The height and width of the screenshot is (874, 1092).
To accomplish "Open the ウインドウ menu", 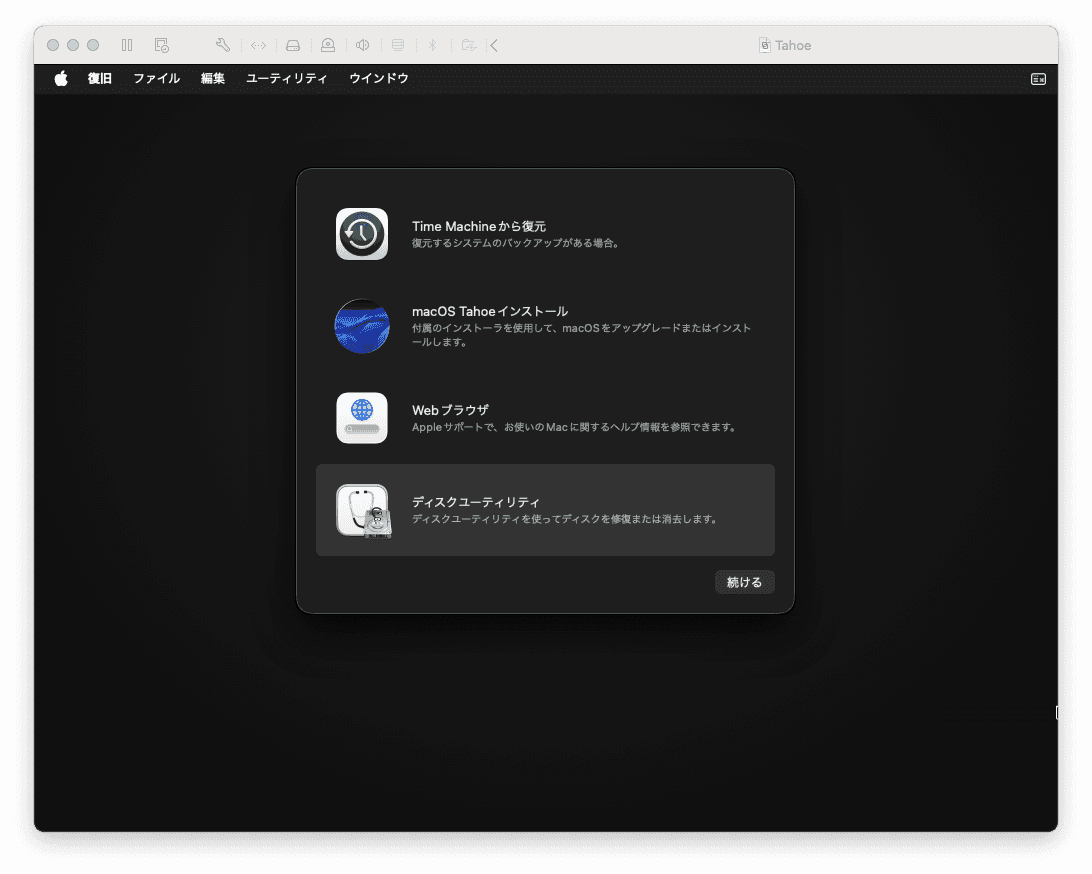I will point(379,79).
